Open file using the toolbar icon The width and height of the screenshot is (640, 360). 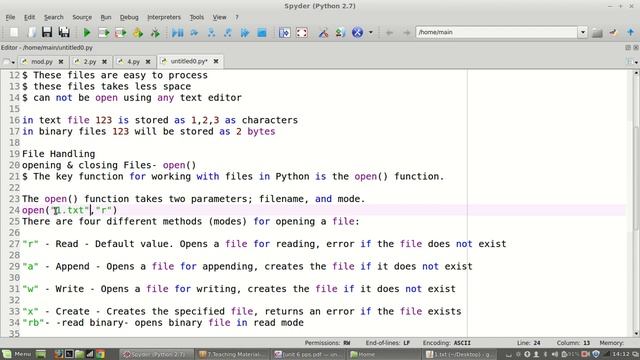[31, 32]
